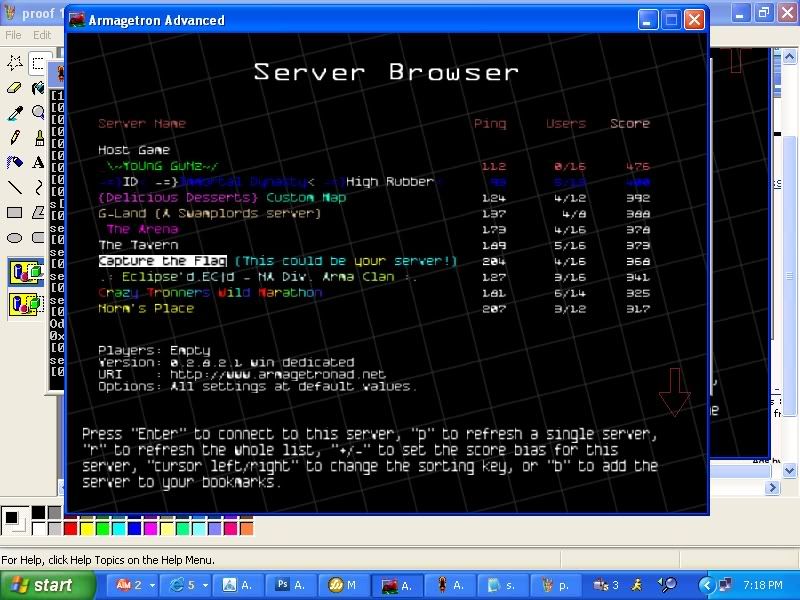The height and width of the screenshot is (600, 800).
Task: Select the YOUNG GUNZ server row
Action: click(x=374, y=166)
